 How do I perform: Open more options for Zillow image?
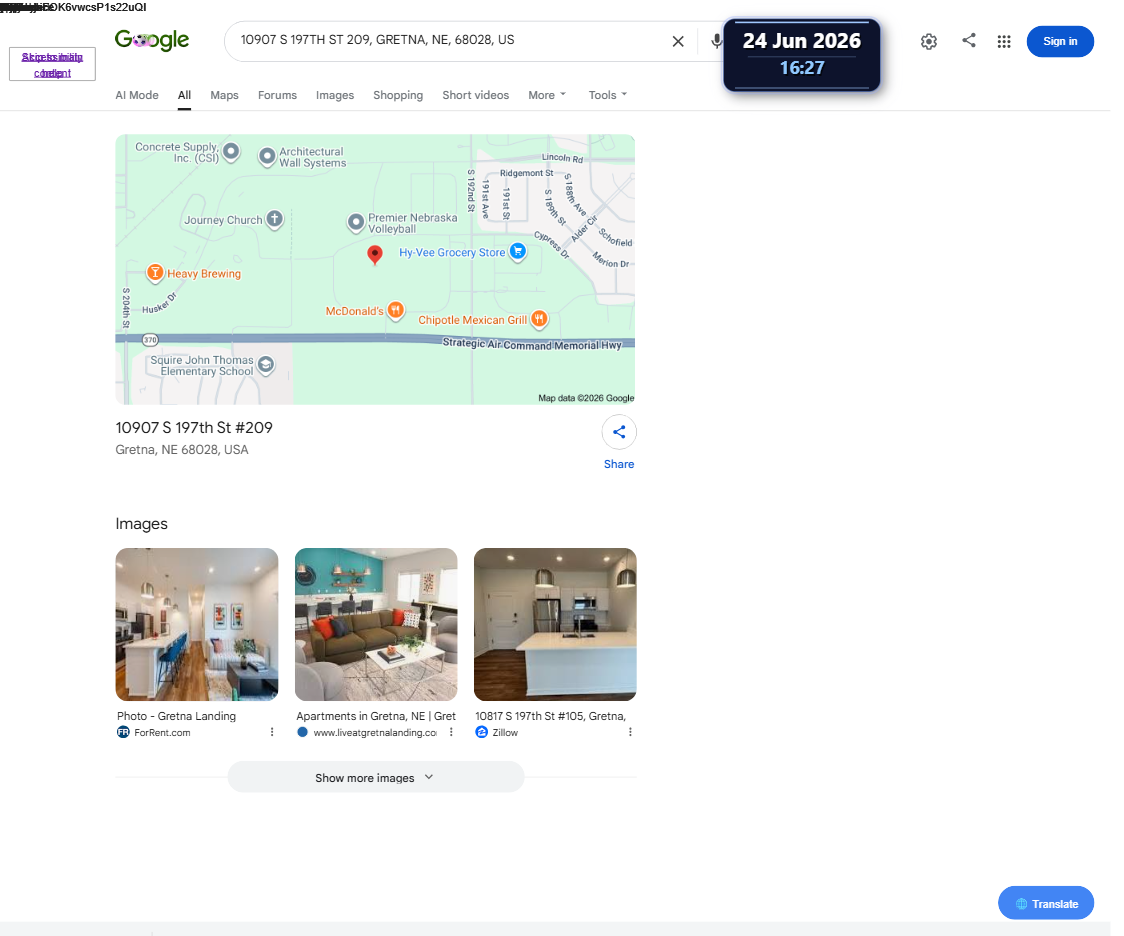point(630,732)
